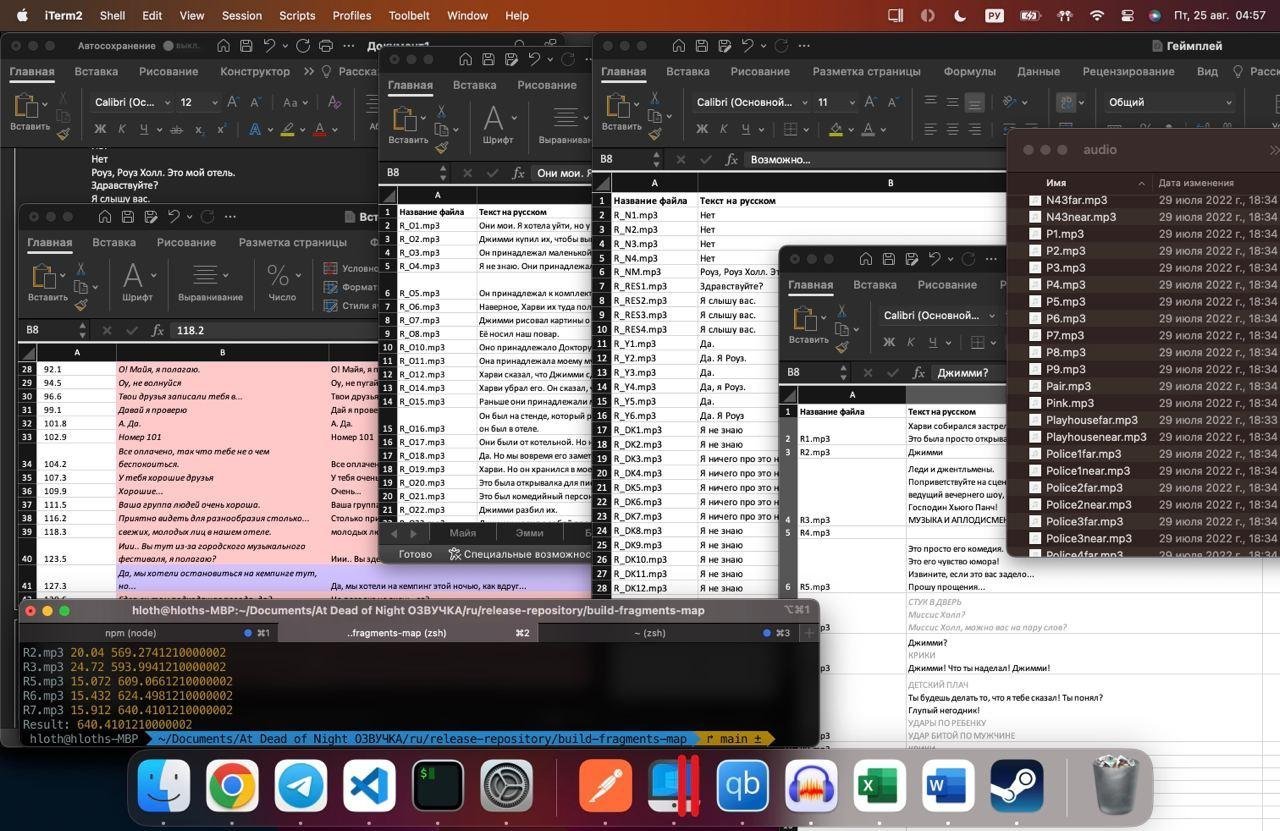Click the Orientation icon in the Геймплей ribbon
Image resolution: width=1280 pixels, height=831 pixels.
[x=1010, y=102]
